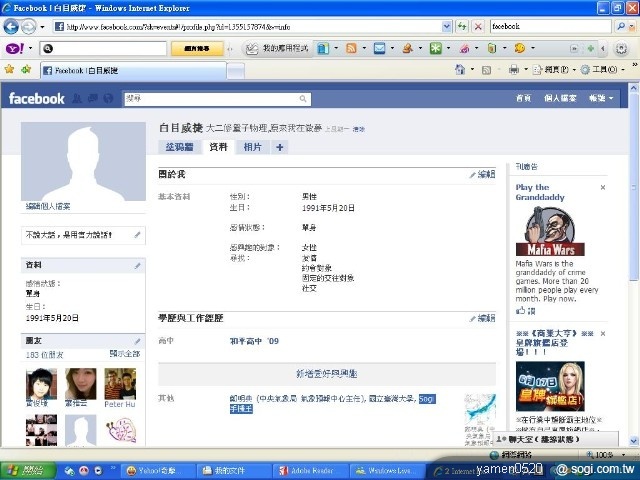Viewport: 640px width, 480px height.
Task: Open the address bar dropdown arrow
Action: tap(447, 27)
